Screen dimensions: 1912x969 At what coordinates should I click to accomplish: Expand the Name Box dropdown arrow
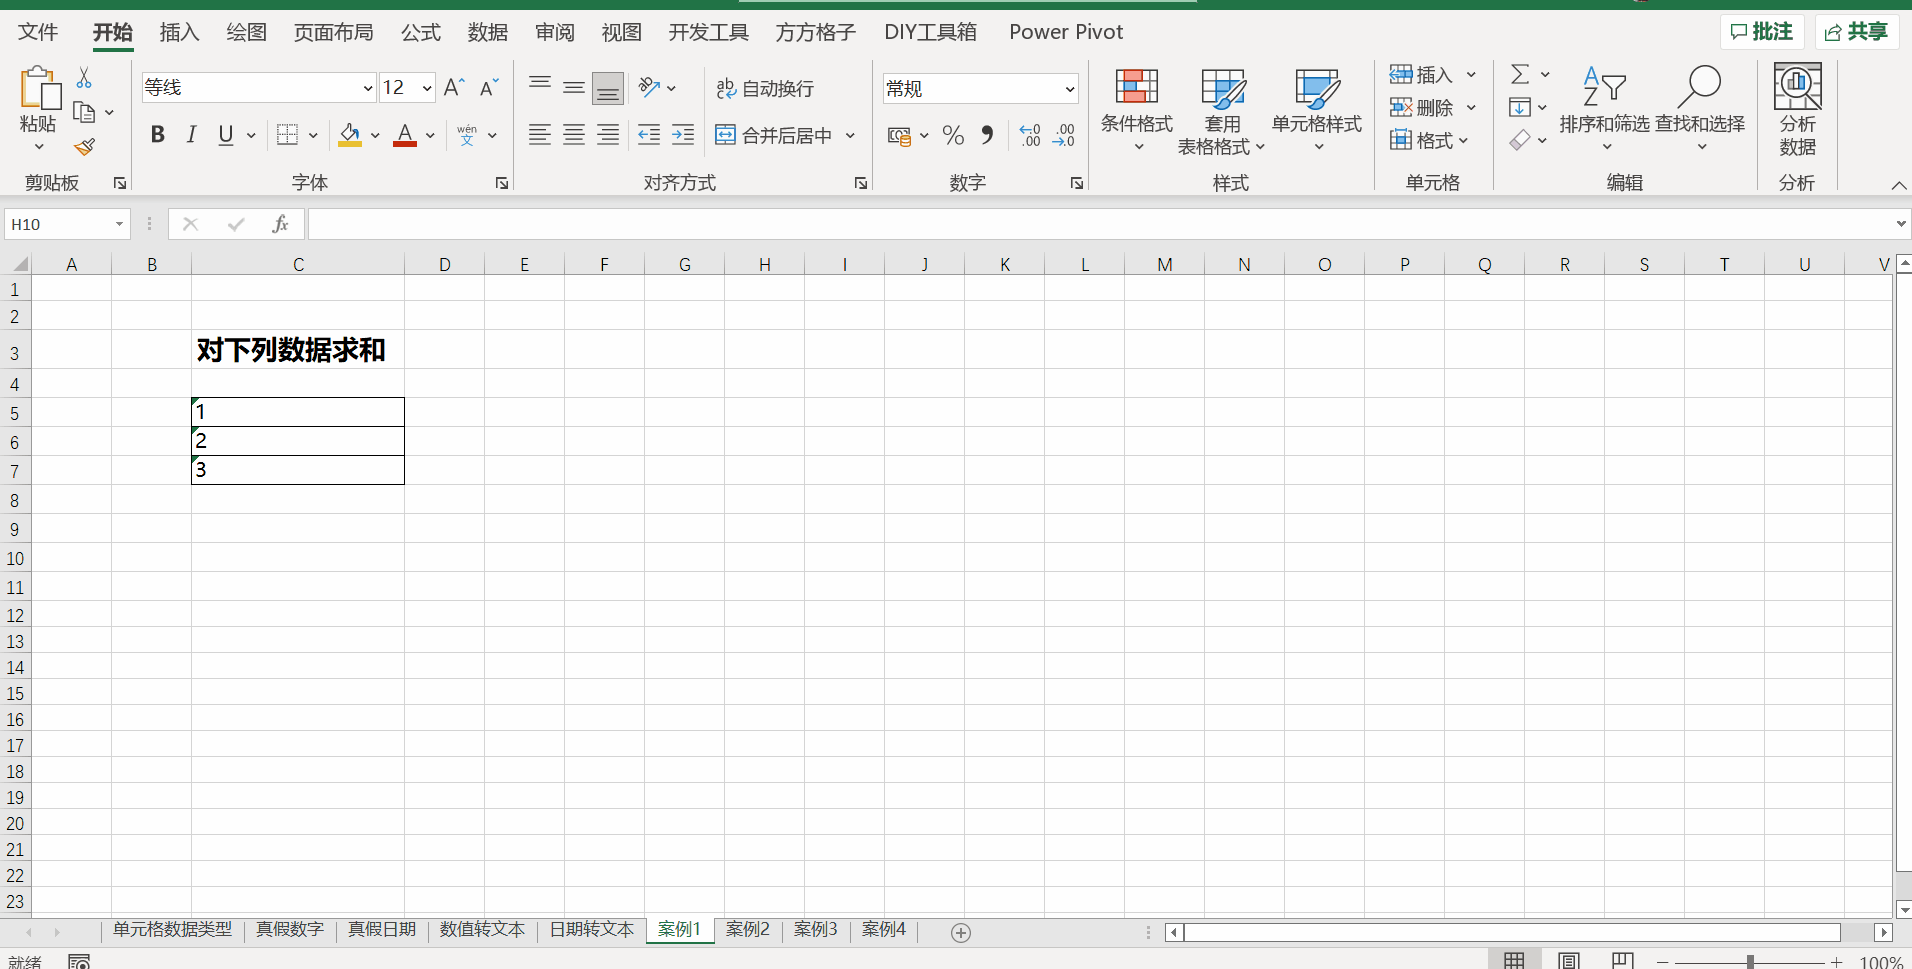[119, 224]
